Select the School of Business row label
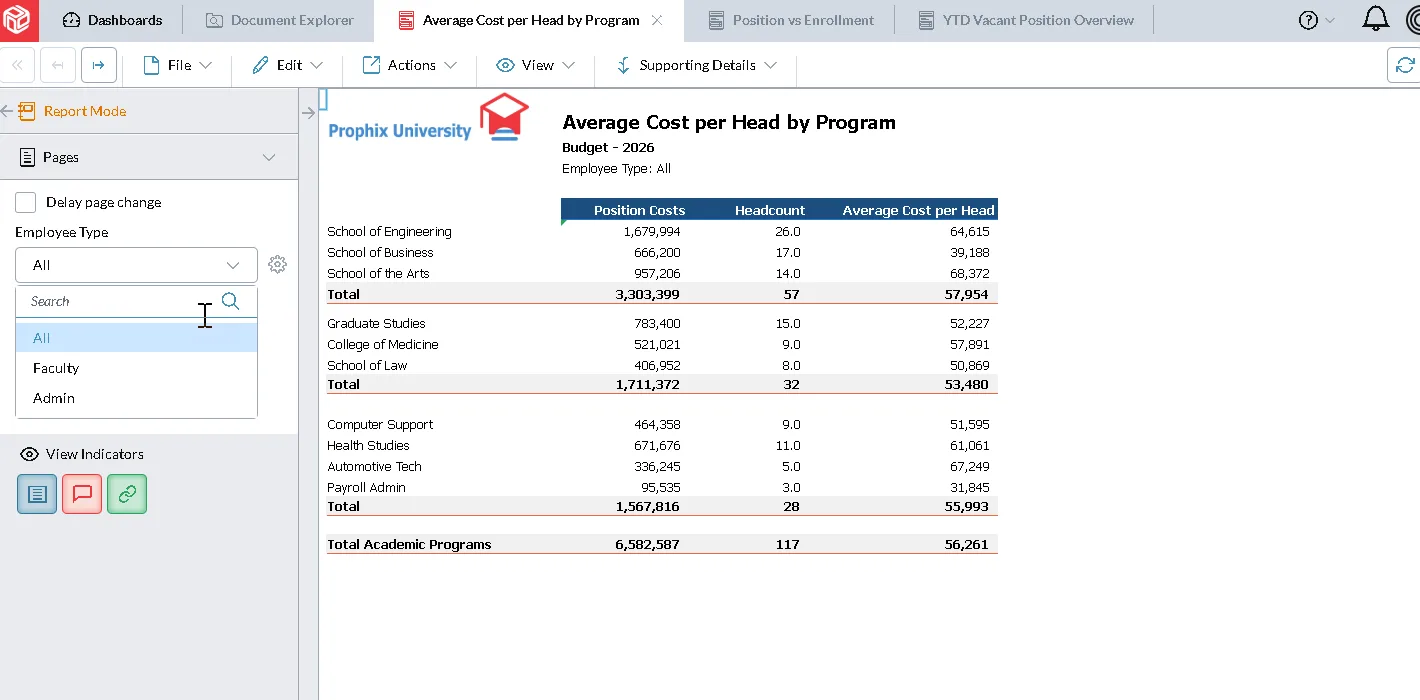The width and height of the screenshot is (1420, 700). tap(380, 252)
